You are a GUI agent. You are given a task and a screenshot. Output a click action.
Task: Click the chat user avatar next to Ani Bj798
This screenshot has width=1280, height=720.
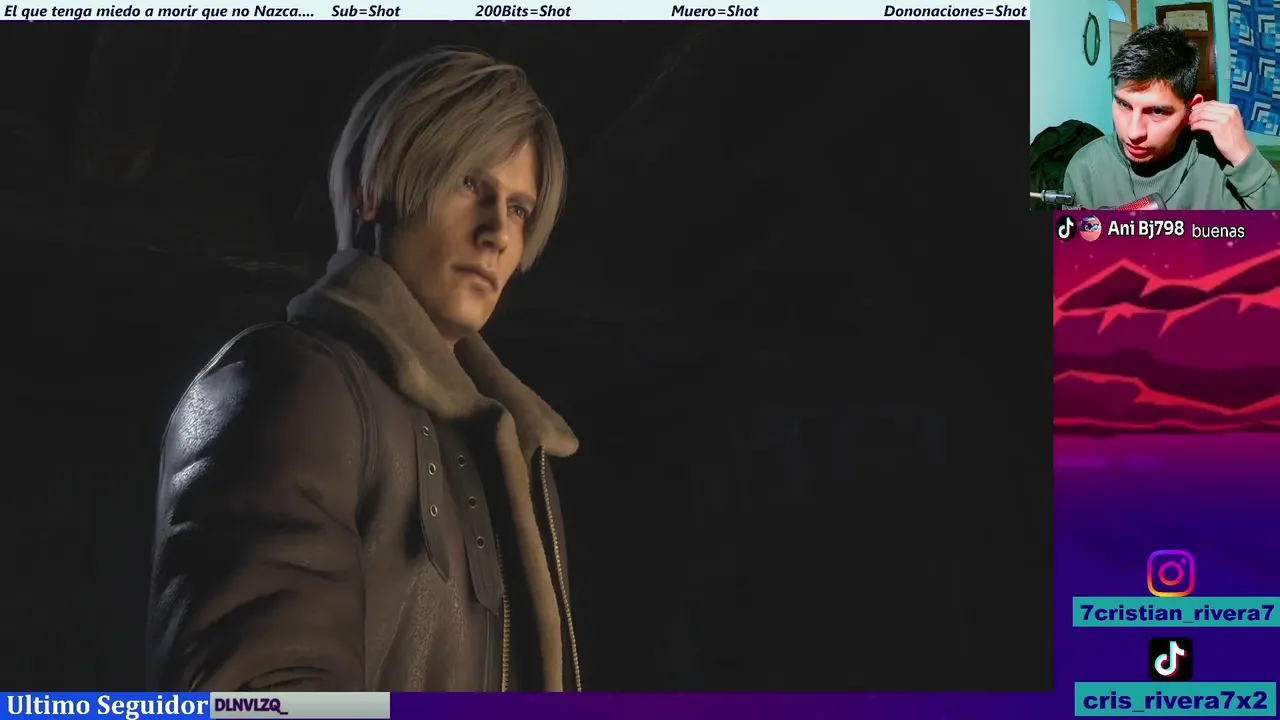click(1090, 229)
